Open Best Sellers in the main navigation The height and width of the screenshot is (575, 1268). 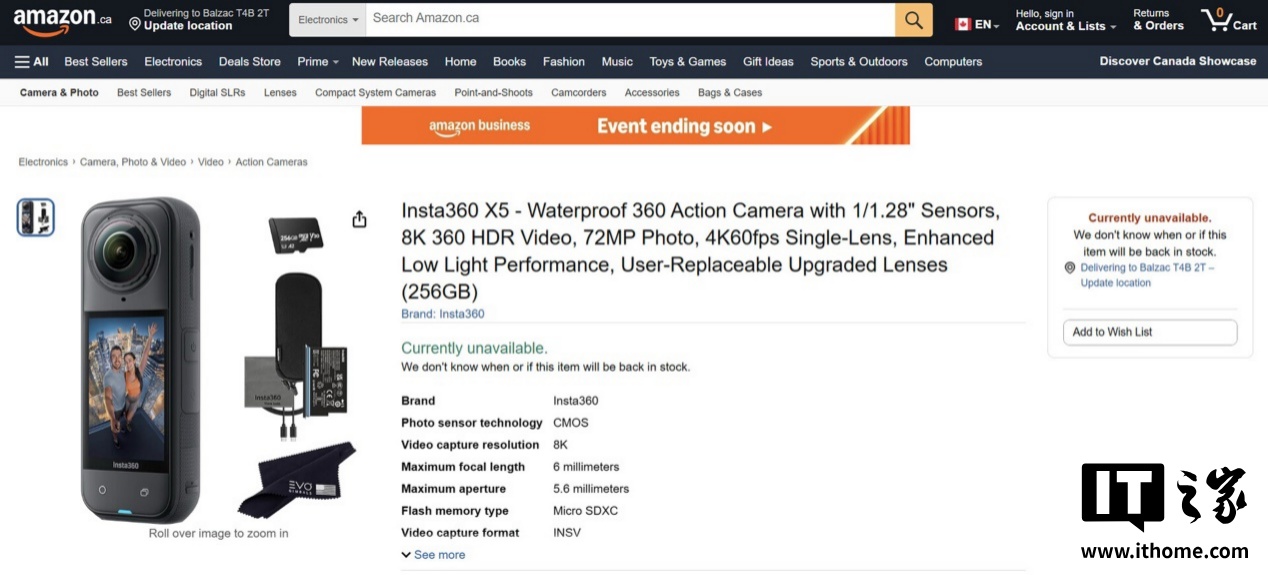96,62
